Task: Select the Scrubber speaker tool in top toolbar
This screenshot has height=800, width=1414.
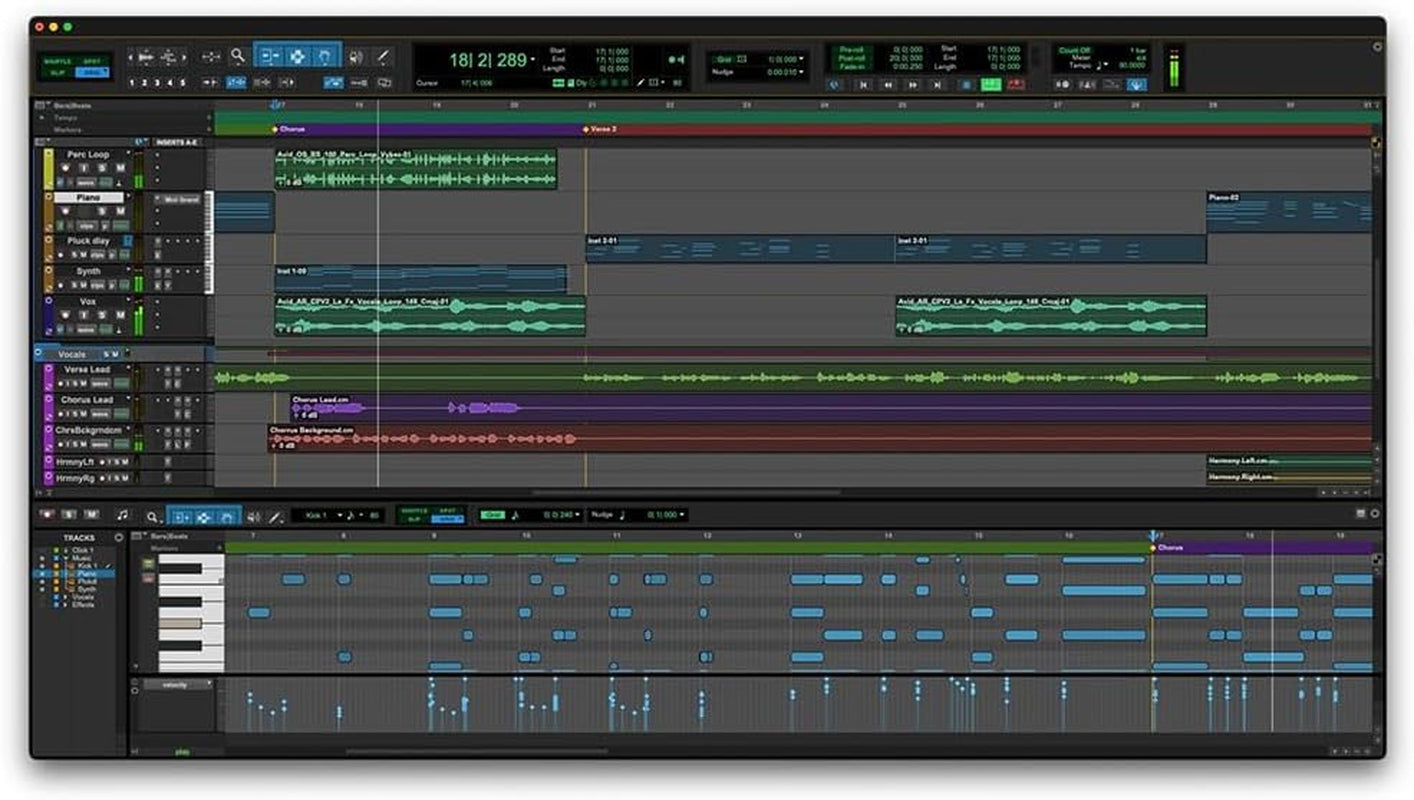Action: (355, 57)
